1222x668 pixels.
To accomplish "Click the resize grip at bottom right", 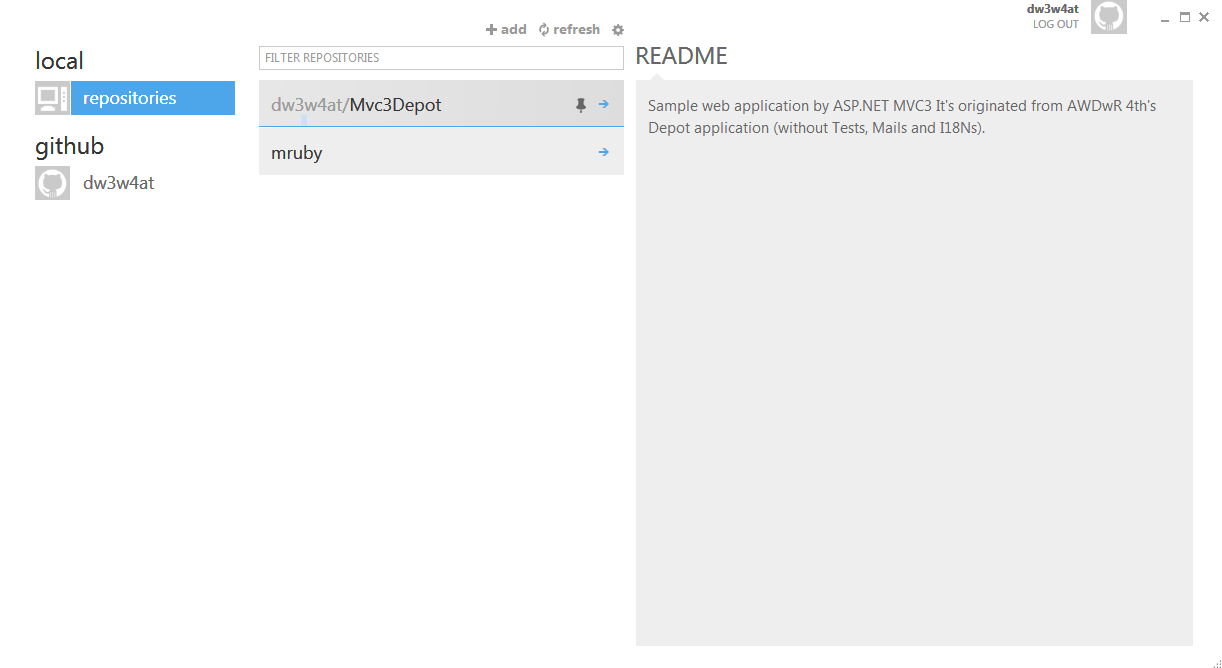I will click(1215, 661).
